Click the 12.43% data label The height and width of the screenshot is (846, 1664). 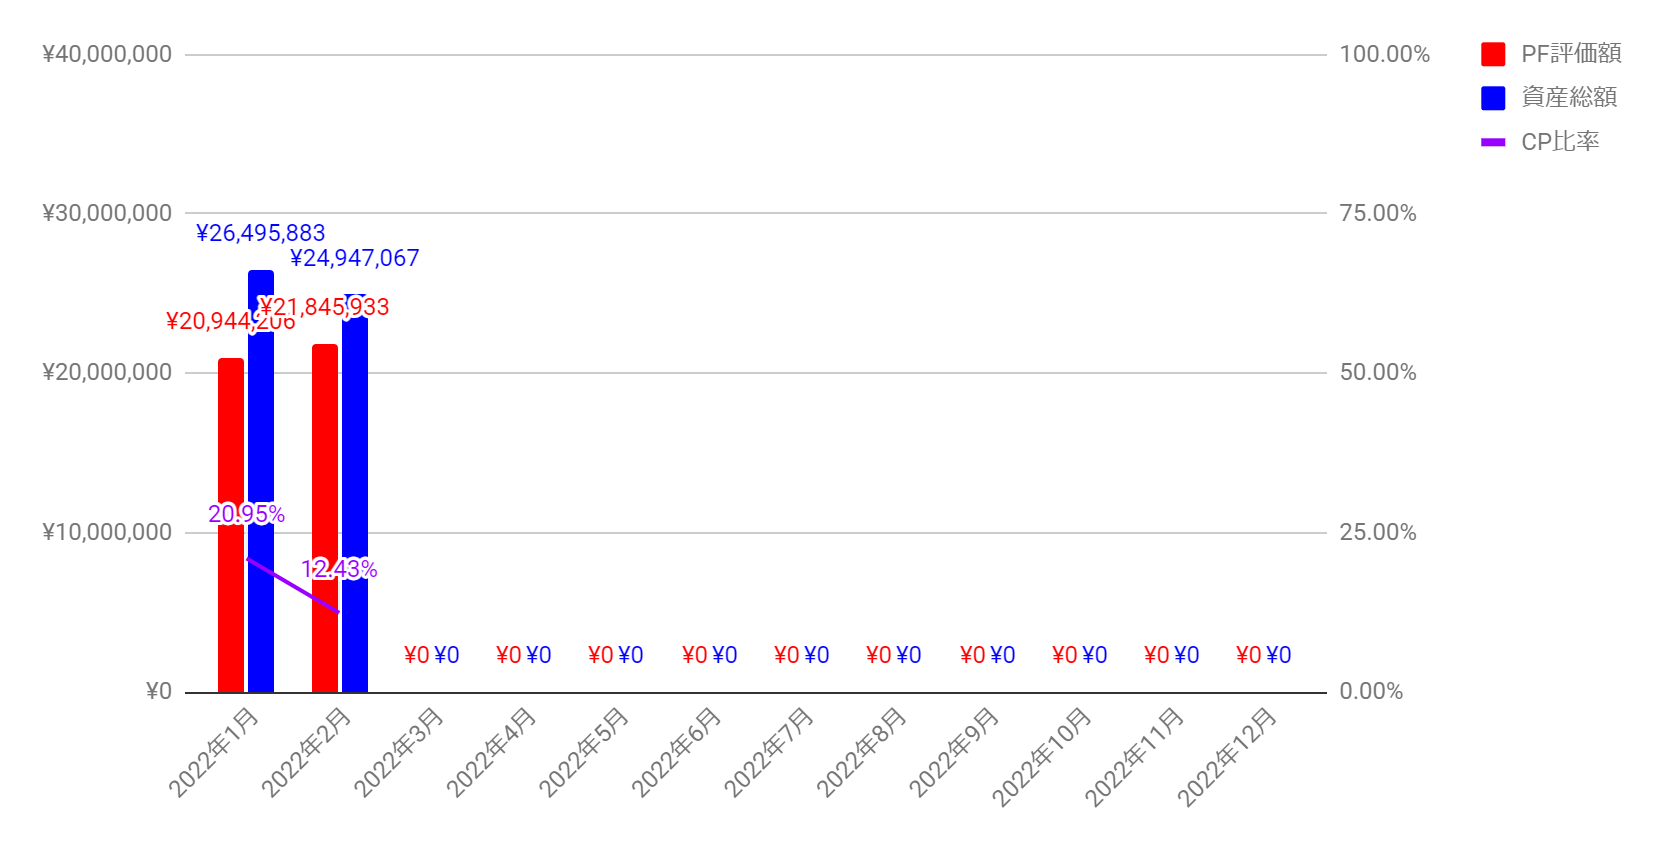pos(339,569)
